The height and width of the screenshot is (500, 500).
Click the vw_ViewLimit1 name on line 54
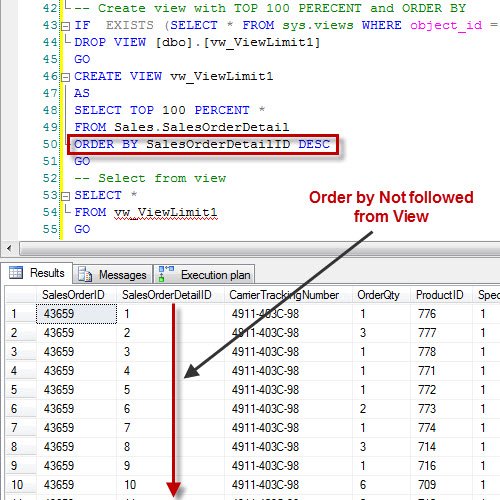(166, 212)
